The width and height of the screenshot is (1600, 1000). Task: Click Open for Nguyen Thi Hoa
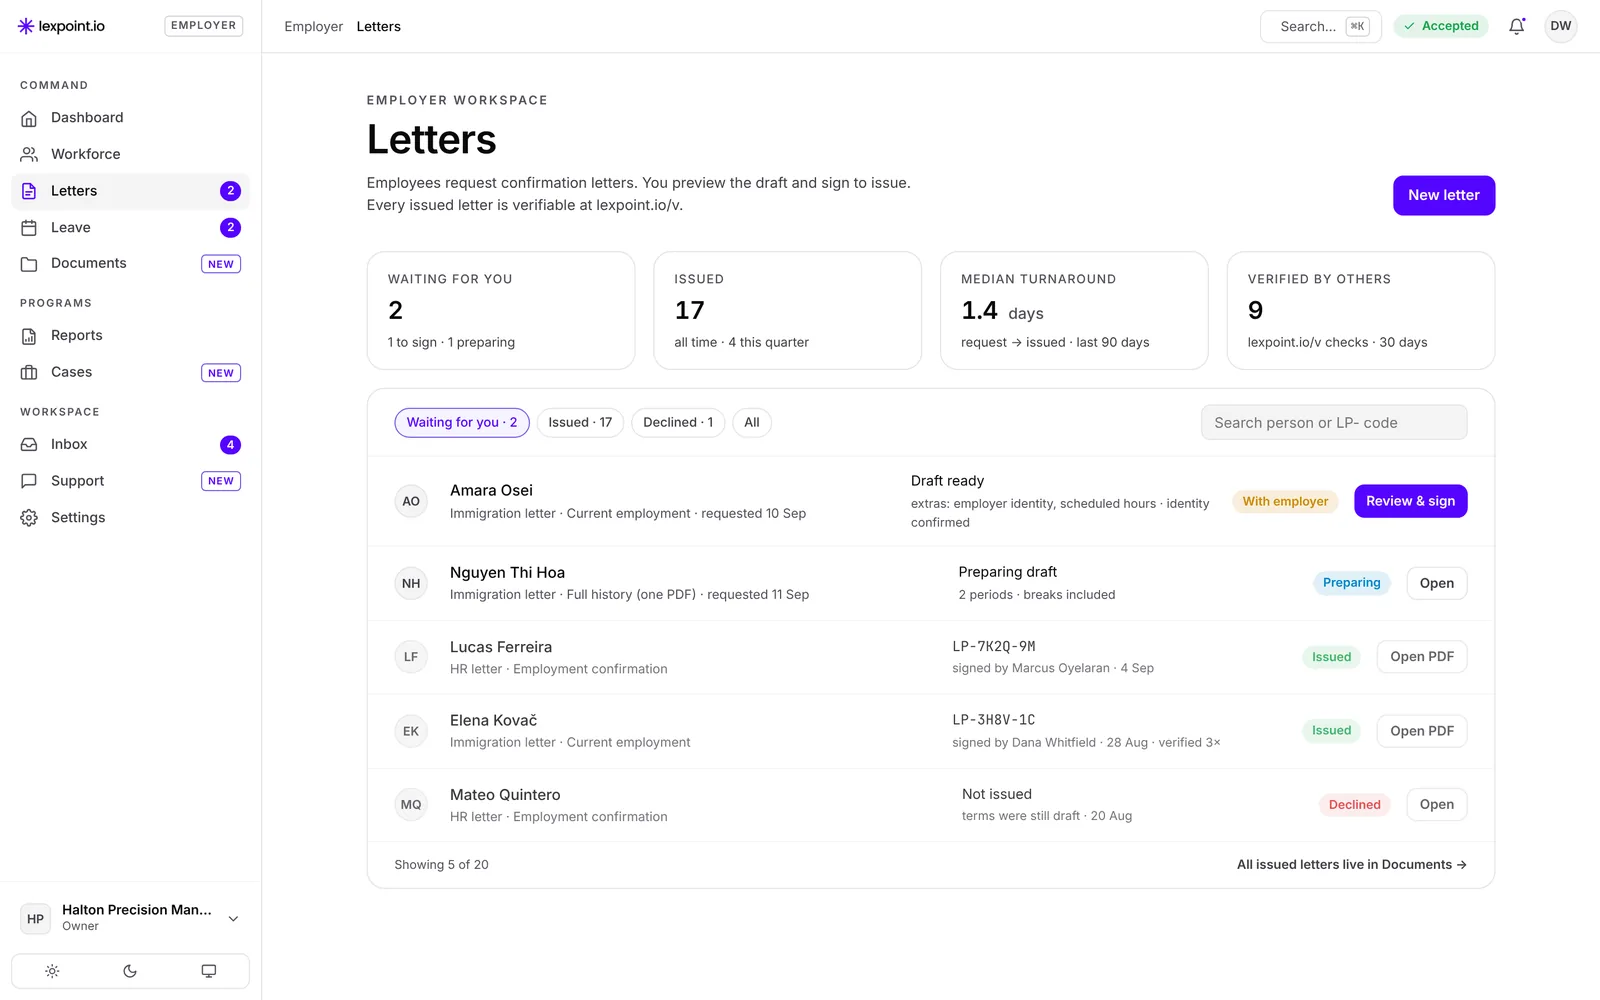click(x=1436, y=584)
